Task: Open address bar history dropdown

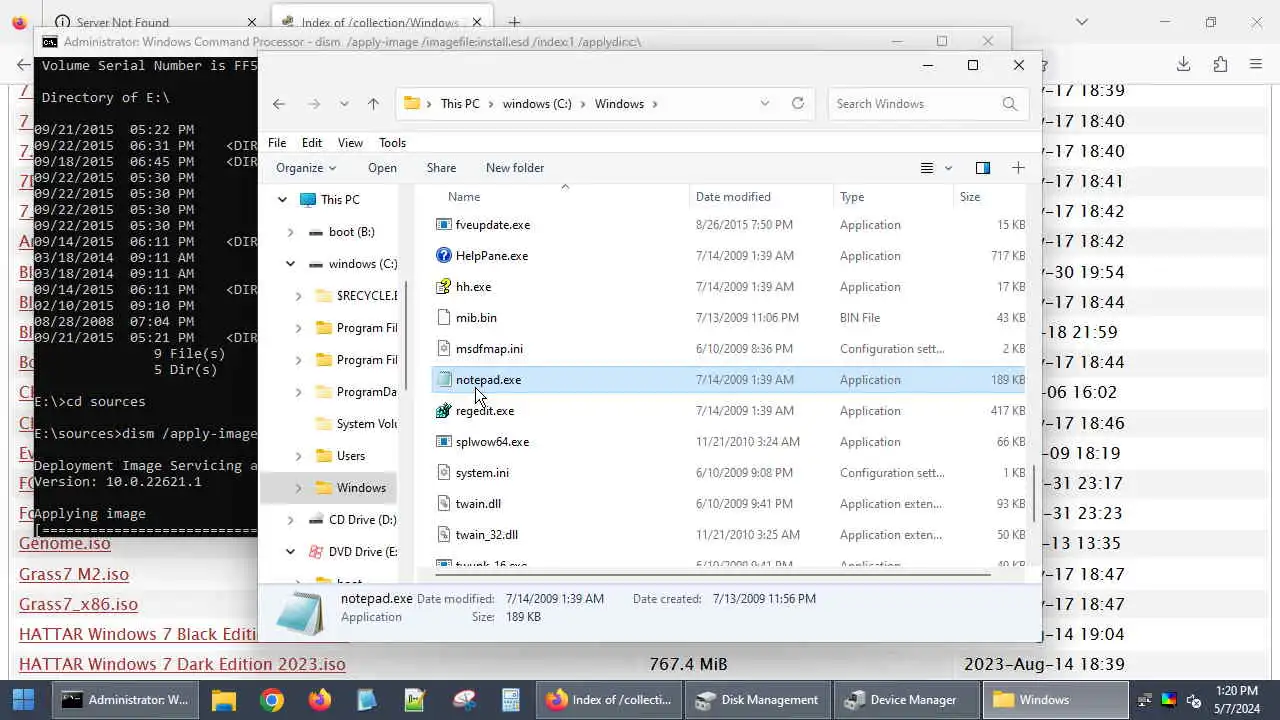Action: click(765, 103)
